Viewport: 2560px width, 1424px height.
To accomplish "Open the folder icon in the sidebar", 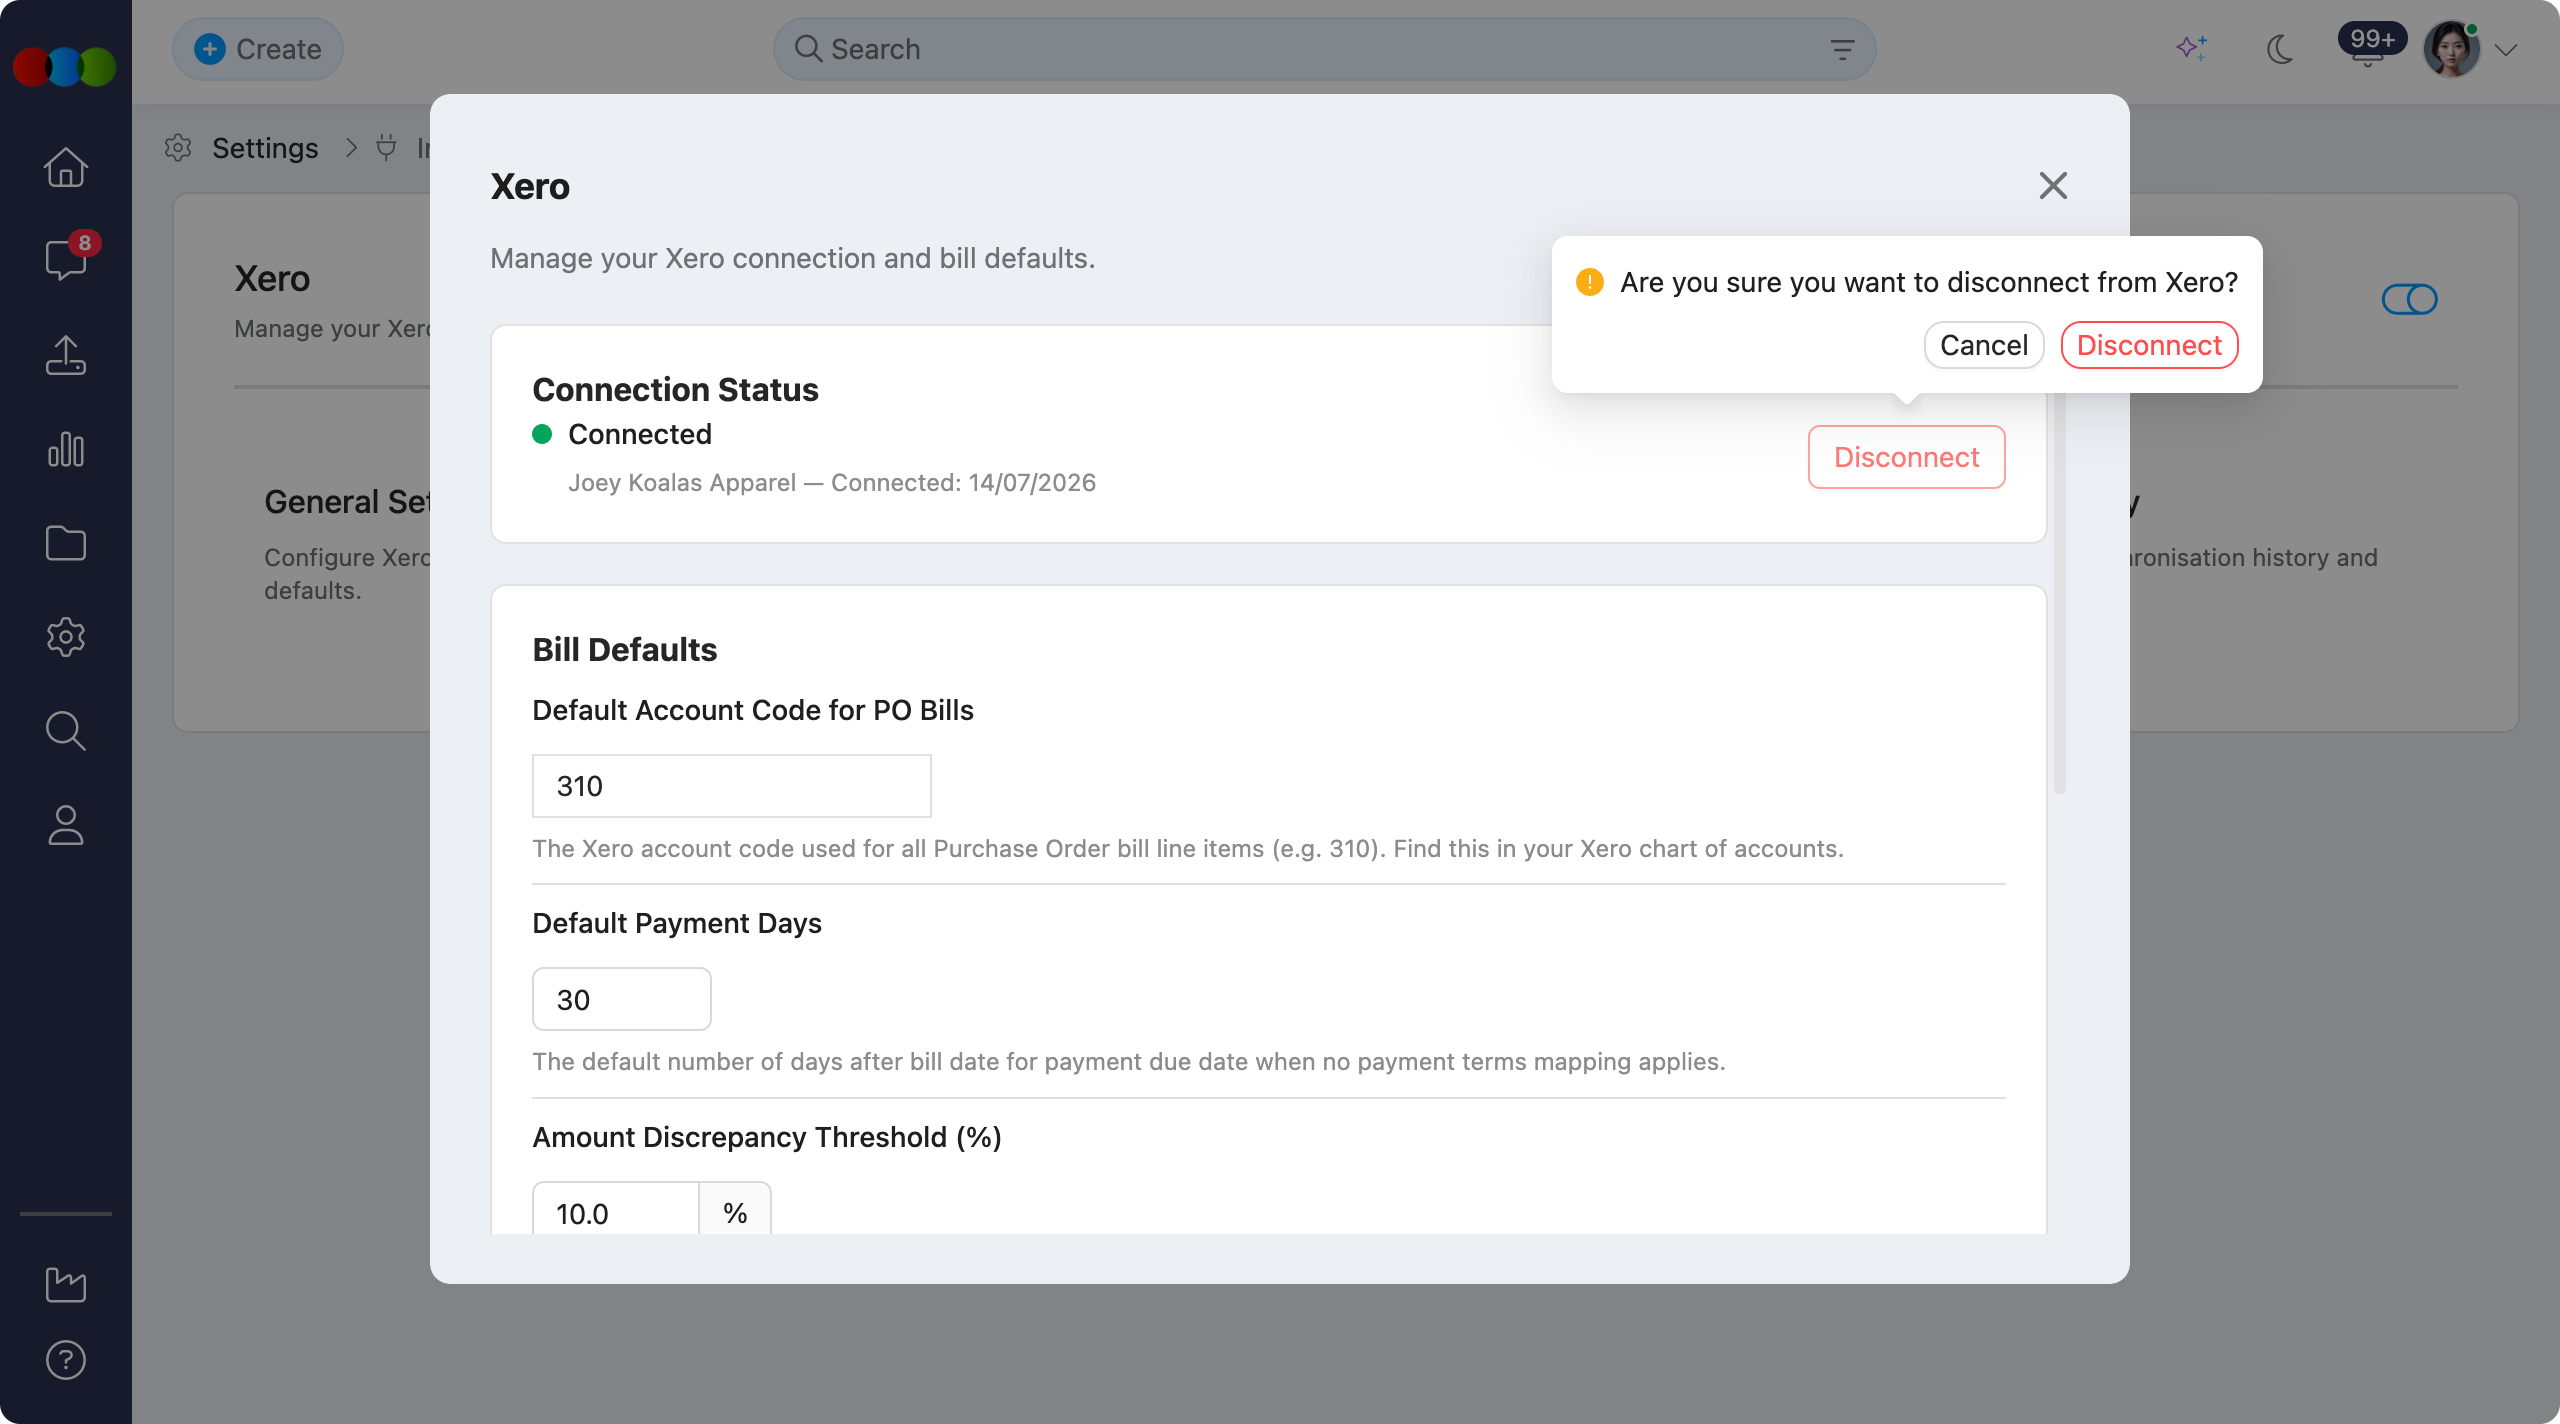I will 66,543.
